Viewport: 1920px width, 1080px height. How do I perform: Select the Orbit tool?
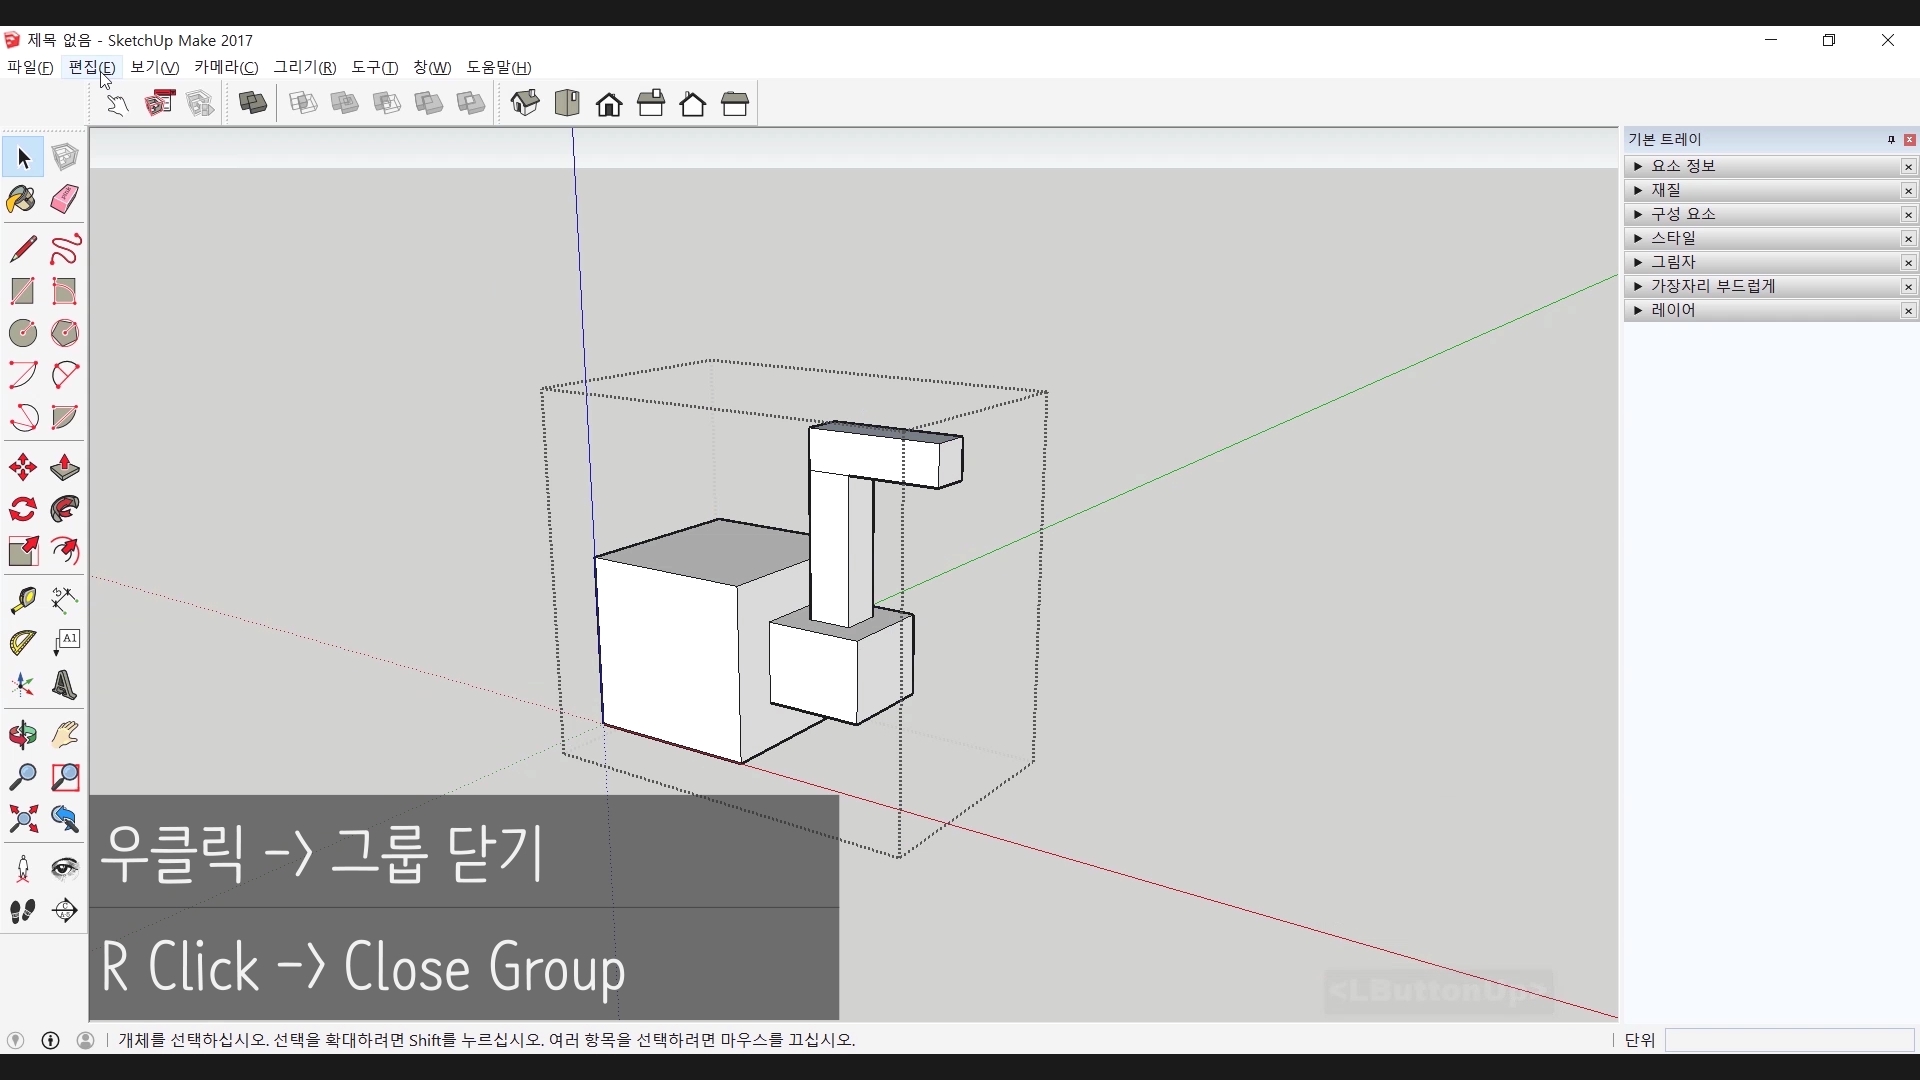point(22,735)
